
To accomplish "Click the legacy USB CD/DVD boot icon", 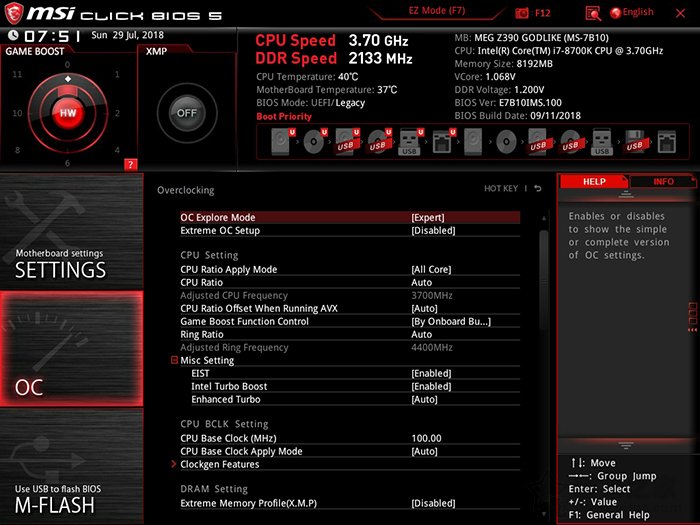I will pos(571,142).
